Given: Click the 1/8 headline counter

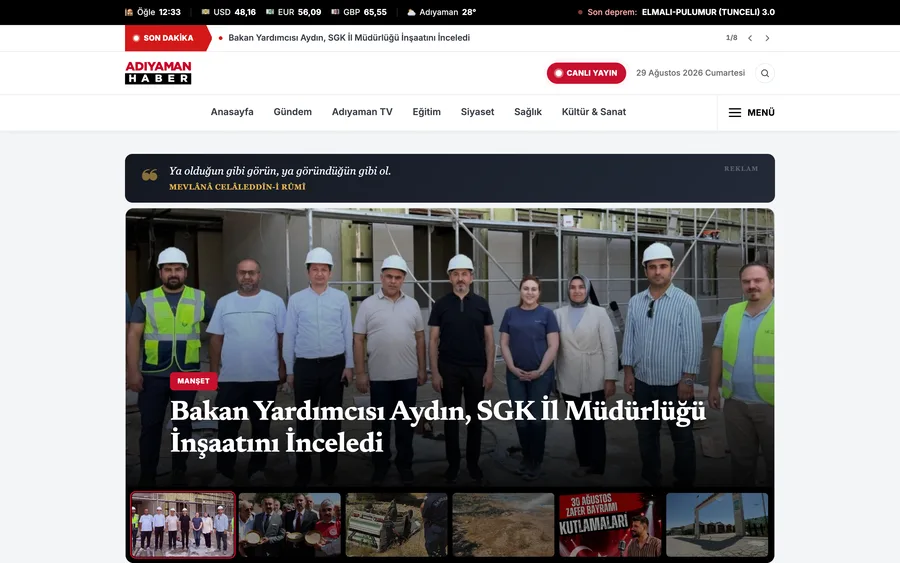Looking at the screenshot, I should (731, 38).
